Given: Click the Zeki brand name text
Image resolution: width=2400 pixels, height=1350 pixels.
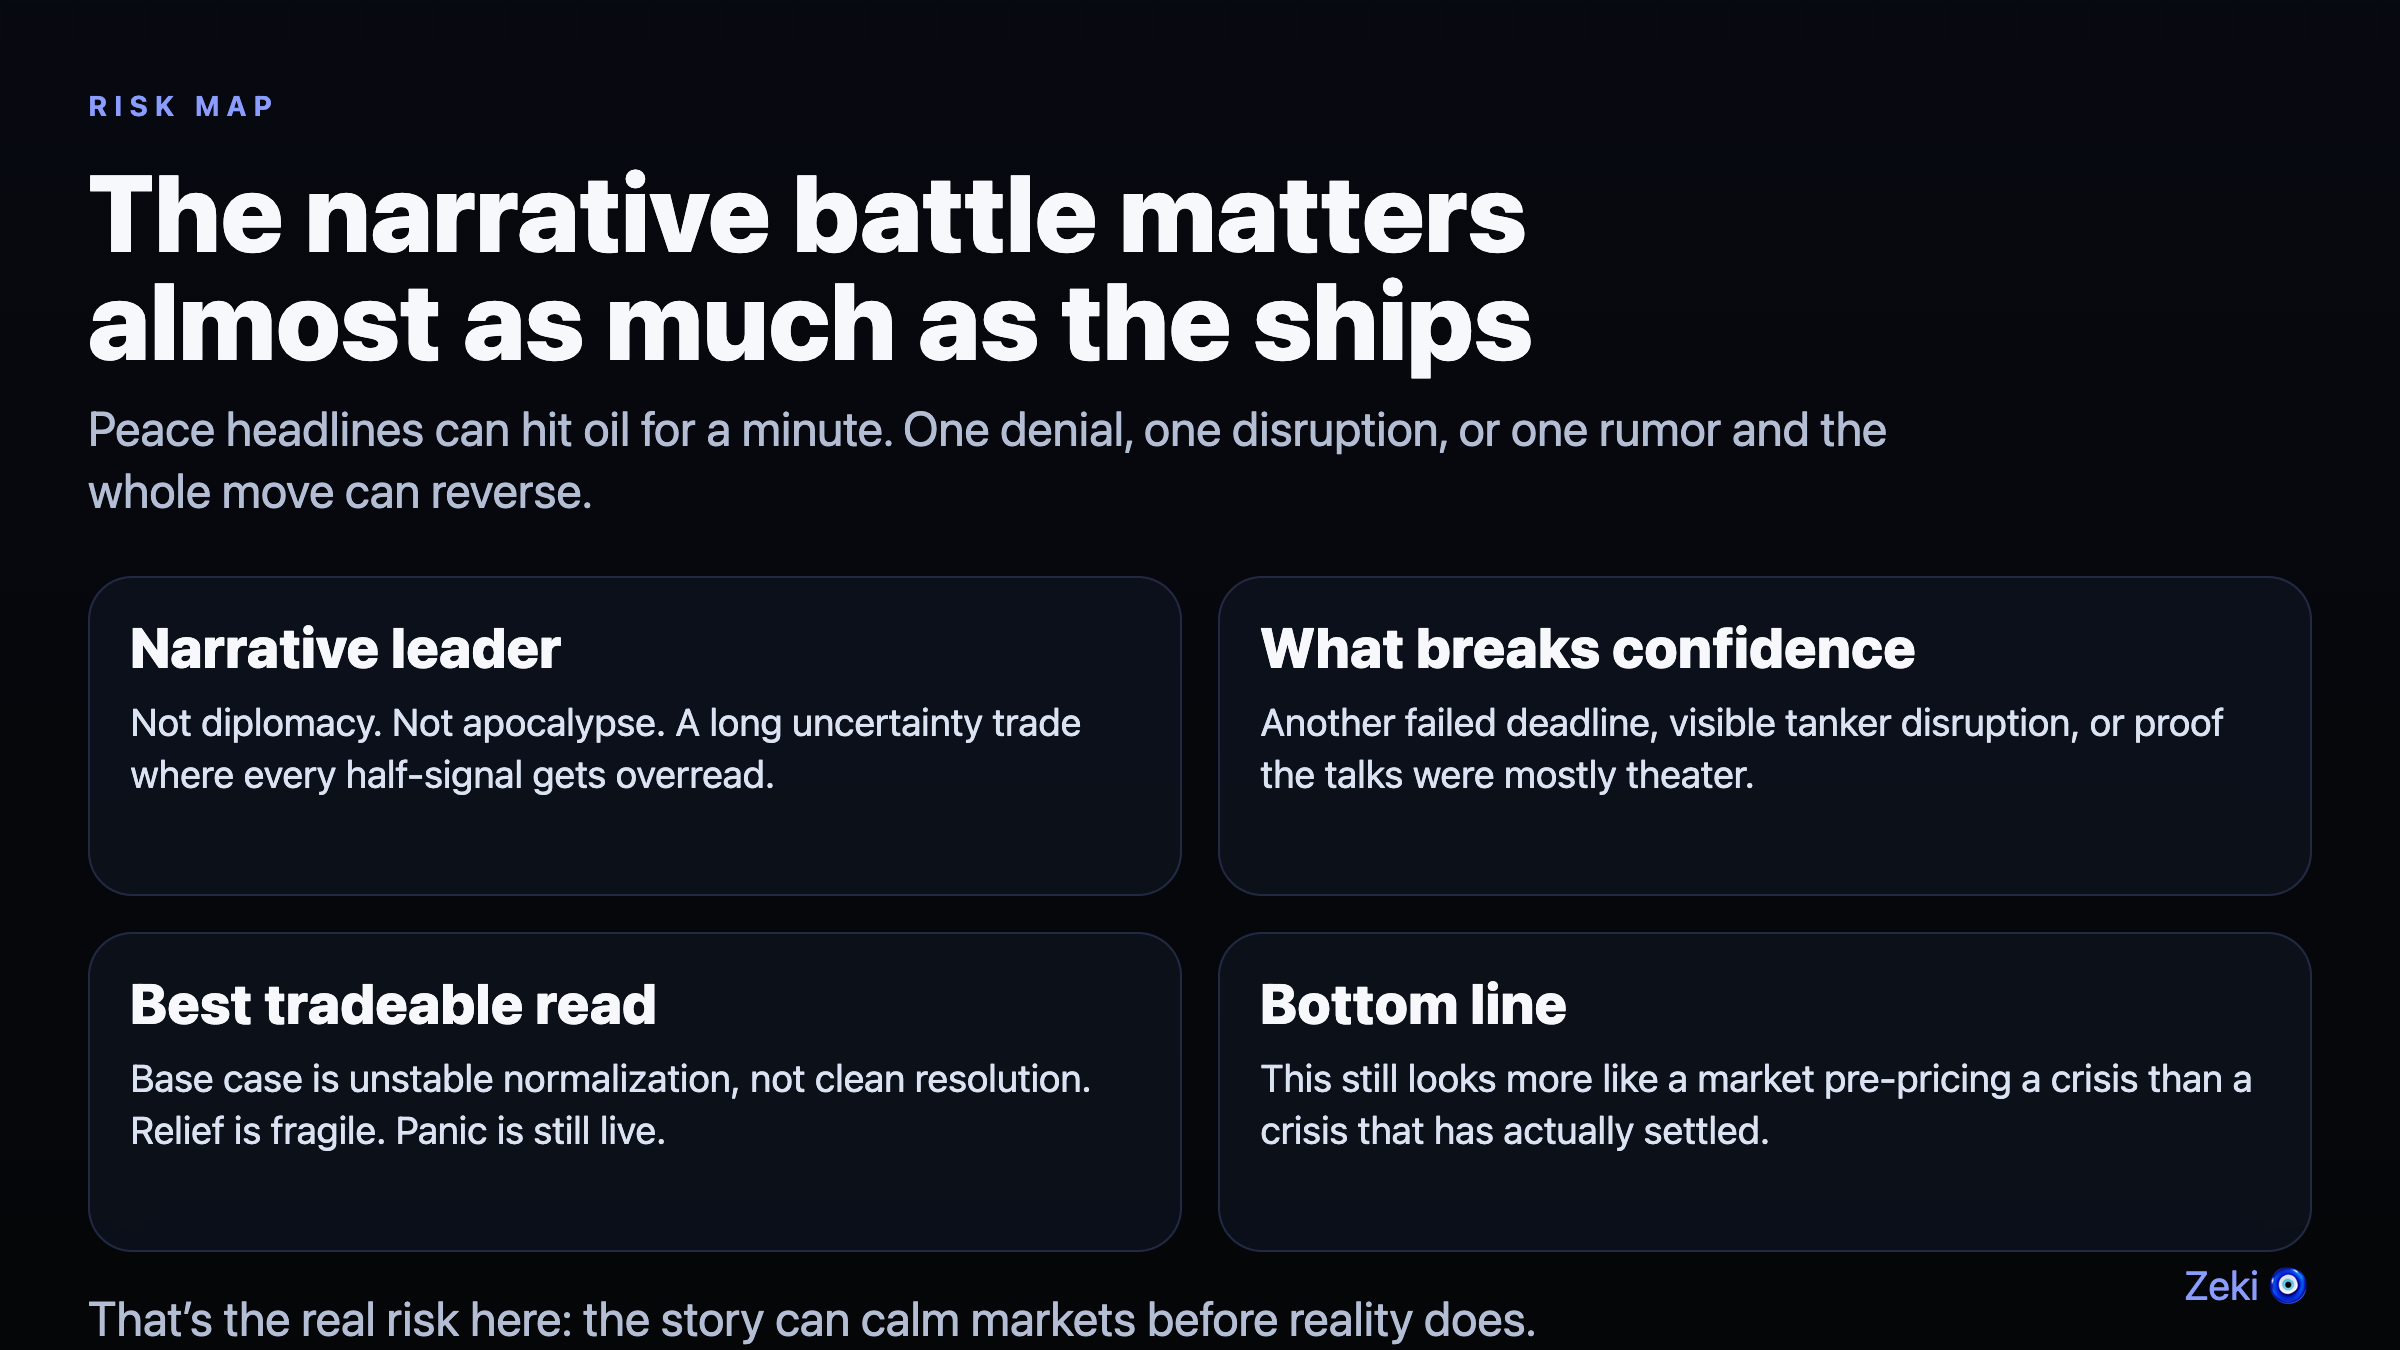Looking at the screenshot, I should [2220, 1286].
